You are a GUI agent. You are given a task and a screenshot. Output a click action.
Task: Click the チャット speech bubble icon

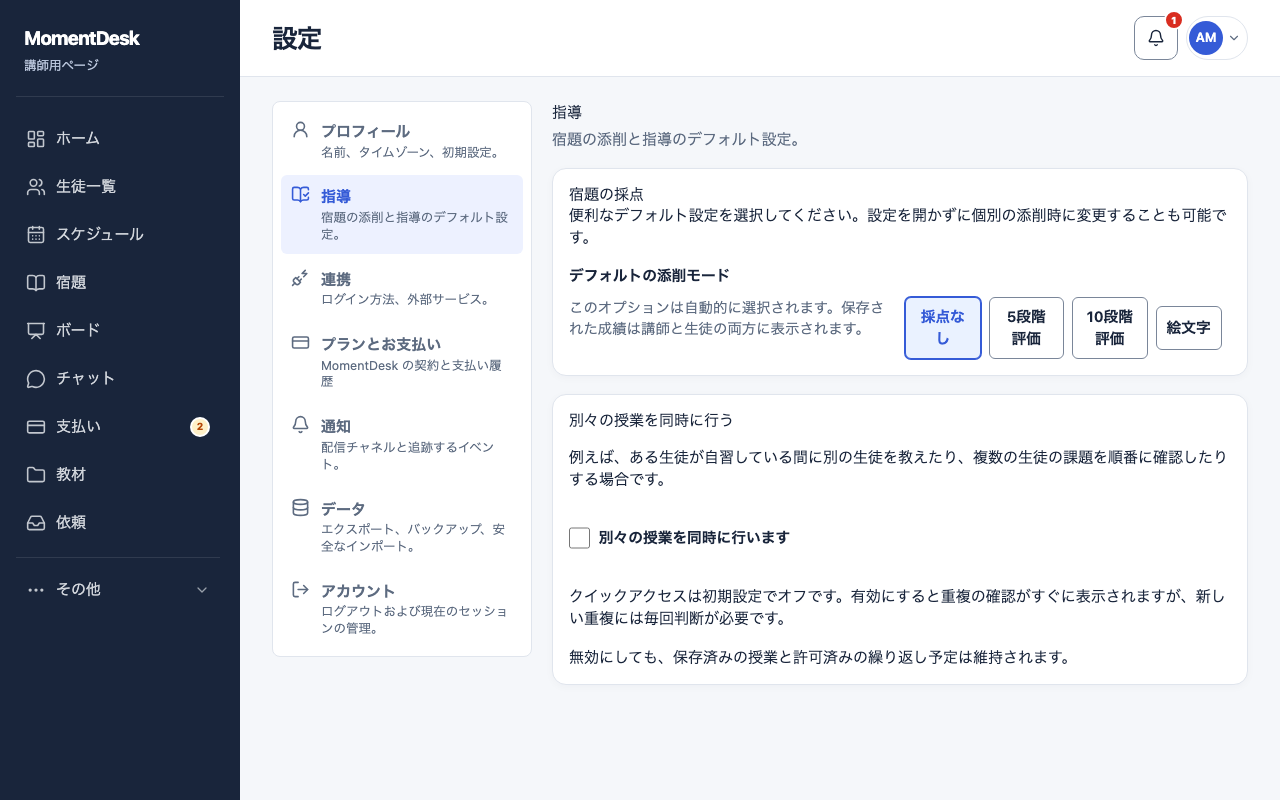[x=36, y=378]
